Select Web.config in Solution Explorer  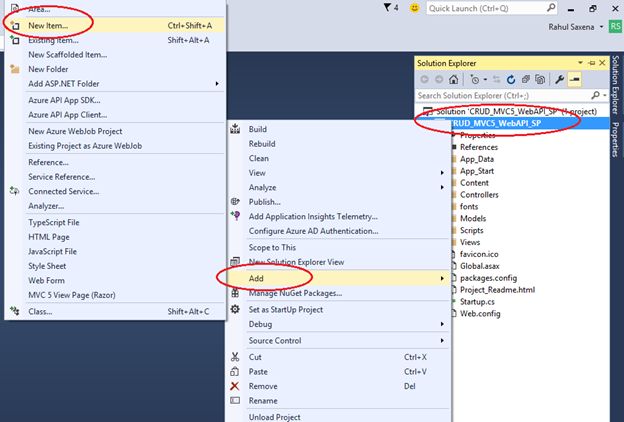480,313
